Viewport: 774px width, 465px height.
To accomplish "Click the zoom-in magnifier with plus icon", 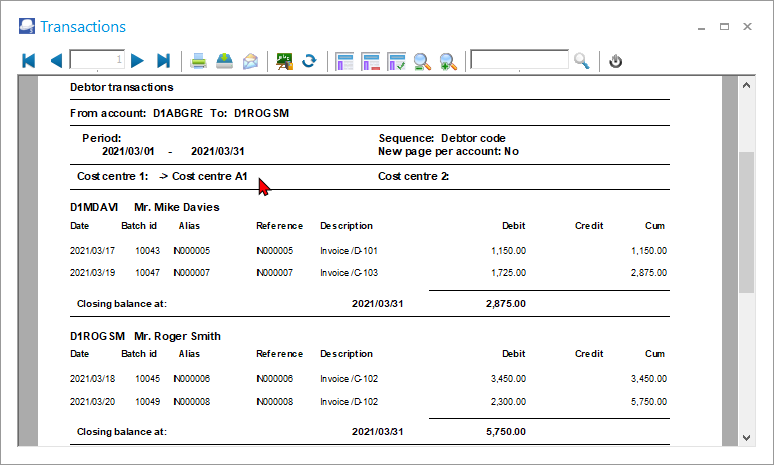I will pyautogui.click(x=448, y=61).
